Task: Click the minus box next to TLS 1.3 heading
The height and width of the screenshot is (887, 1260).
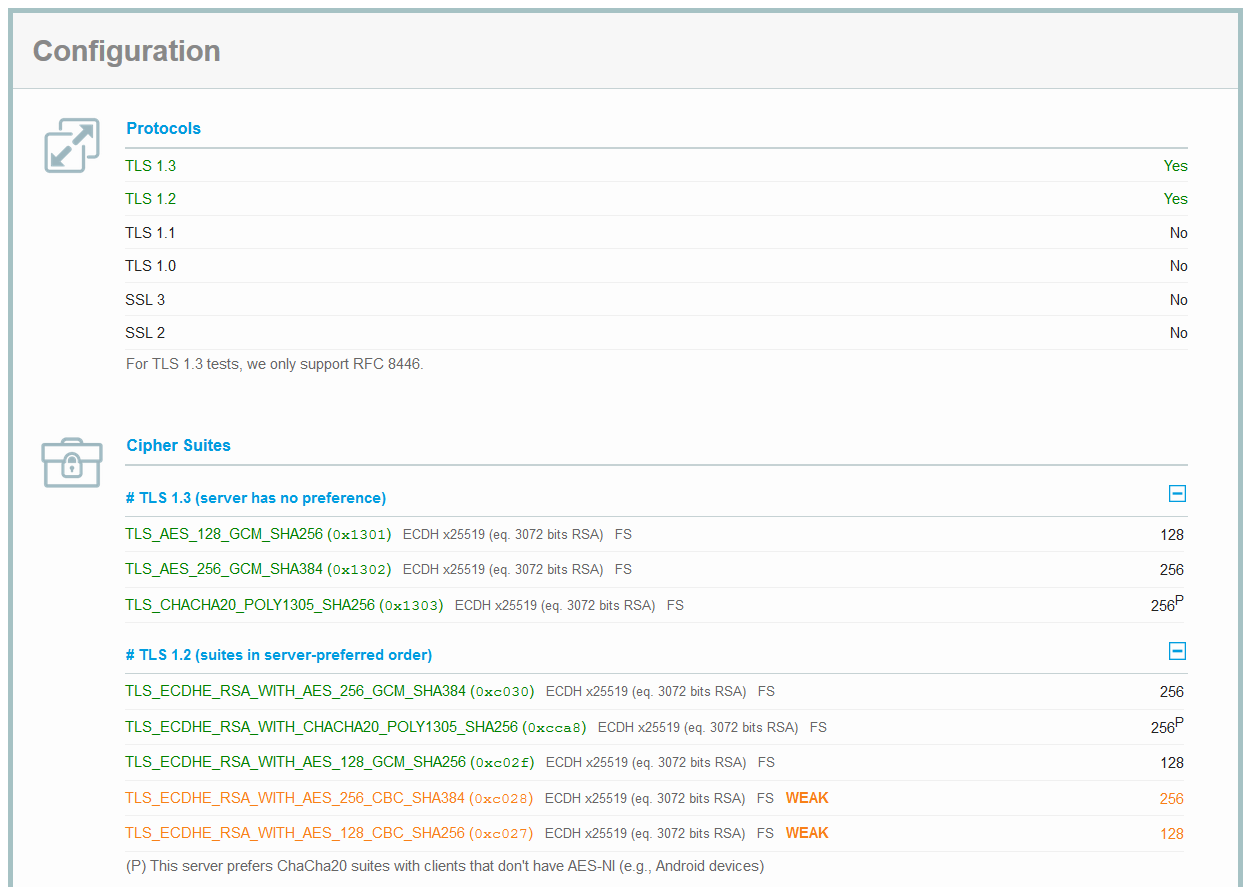Action: (1177, 493)
